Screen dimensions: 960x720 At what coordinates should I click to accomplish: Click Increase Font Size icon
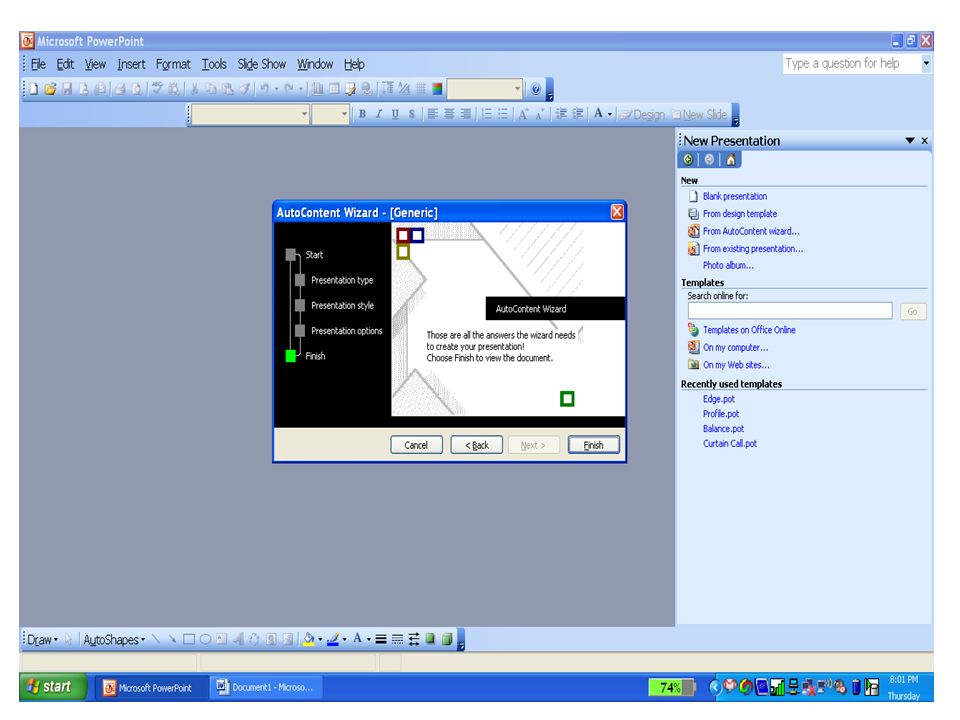coord(523,114)
